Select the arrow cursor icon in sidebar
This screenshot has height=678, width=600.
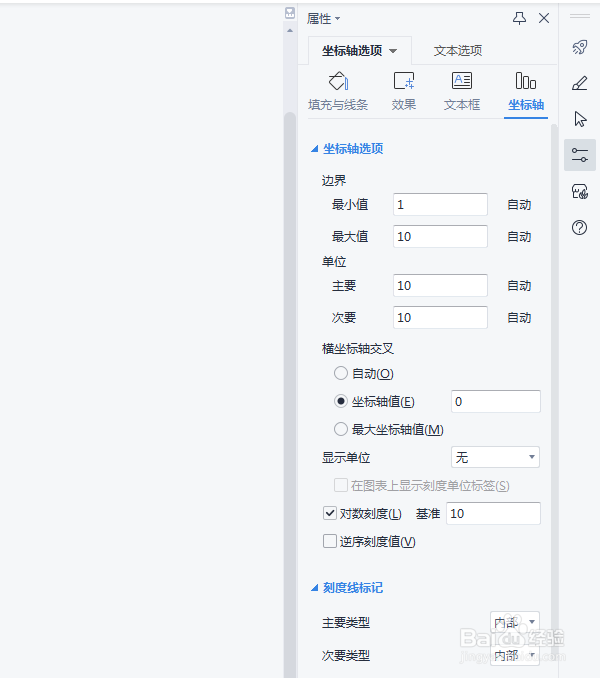coord(580,119)
